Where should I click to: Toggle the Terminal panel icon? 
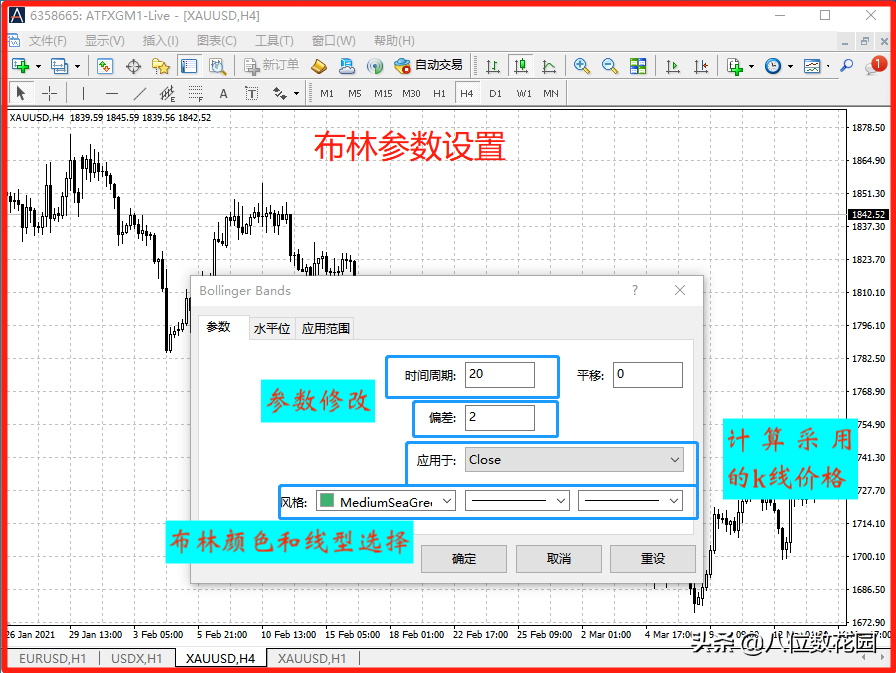[x=189, y=66]
